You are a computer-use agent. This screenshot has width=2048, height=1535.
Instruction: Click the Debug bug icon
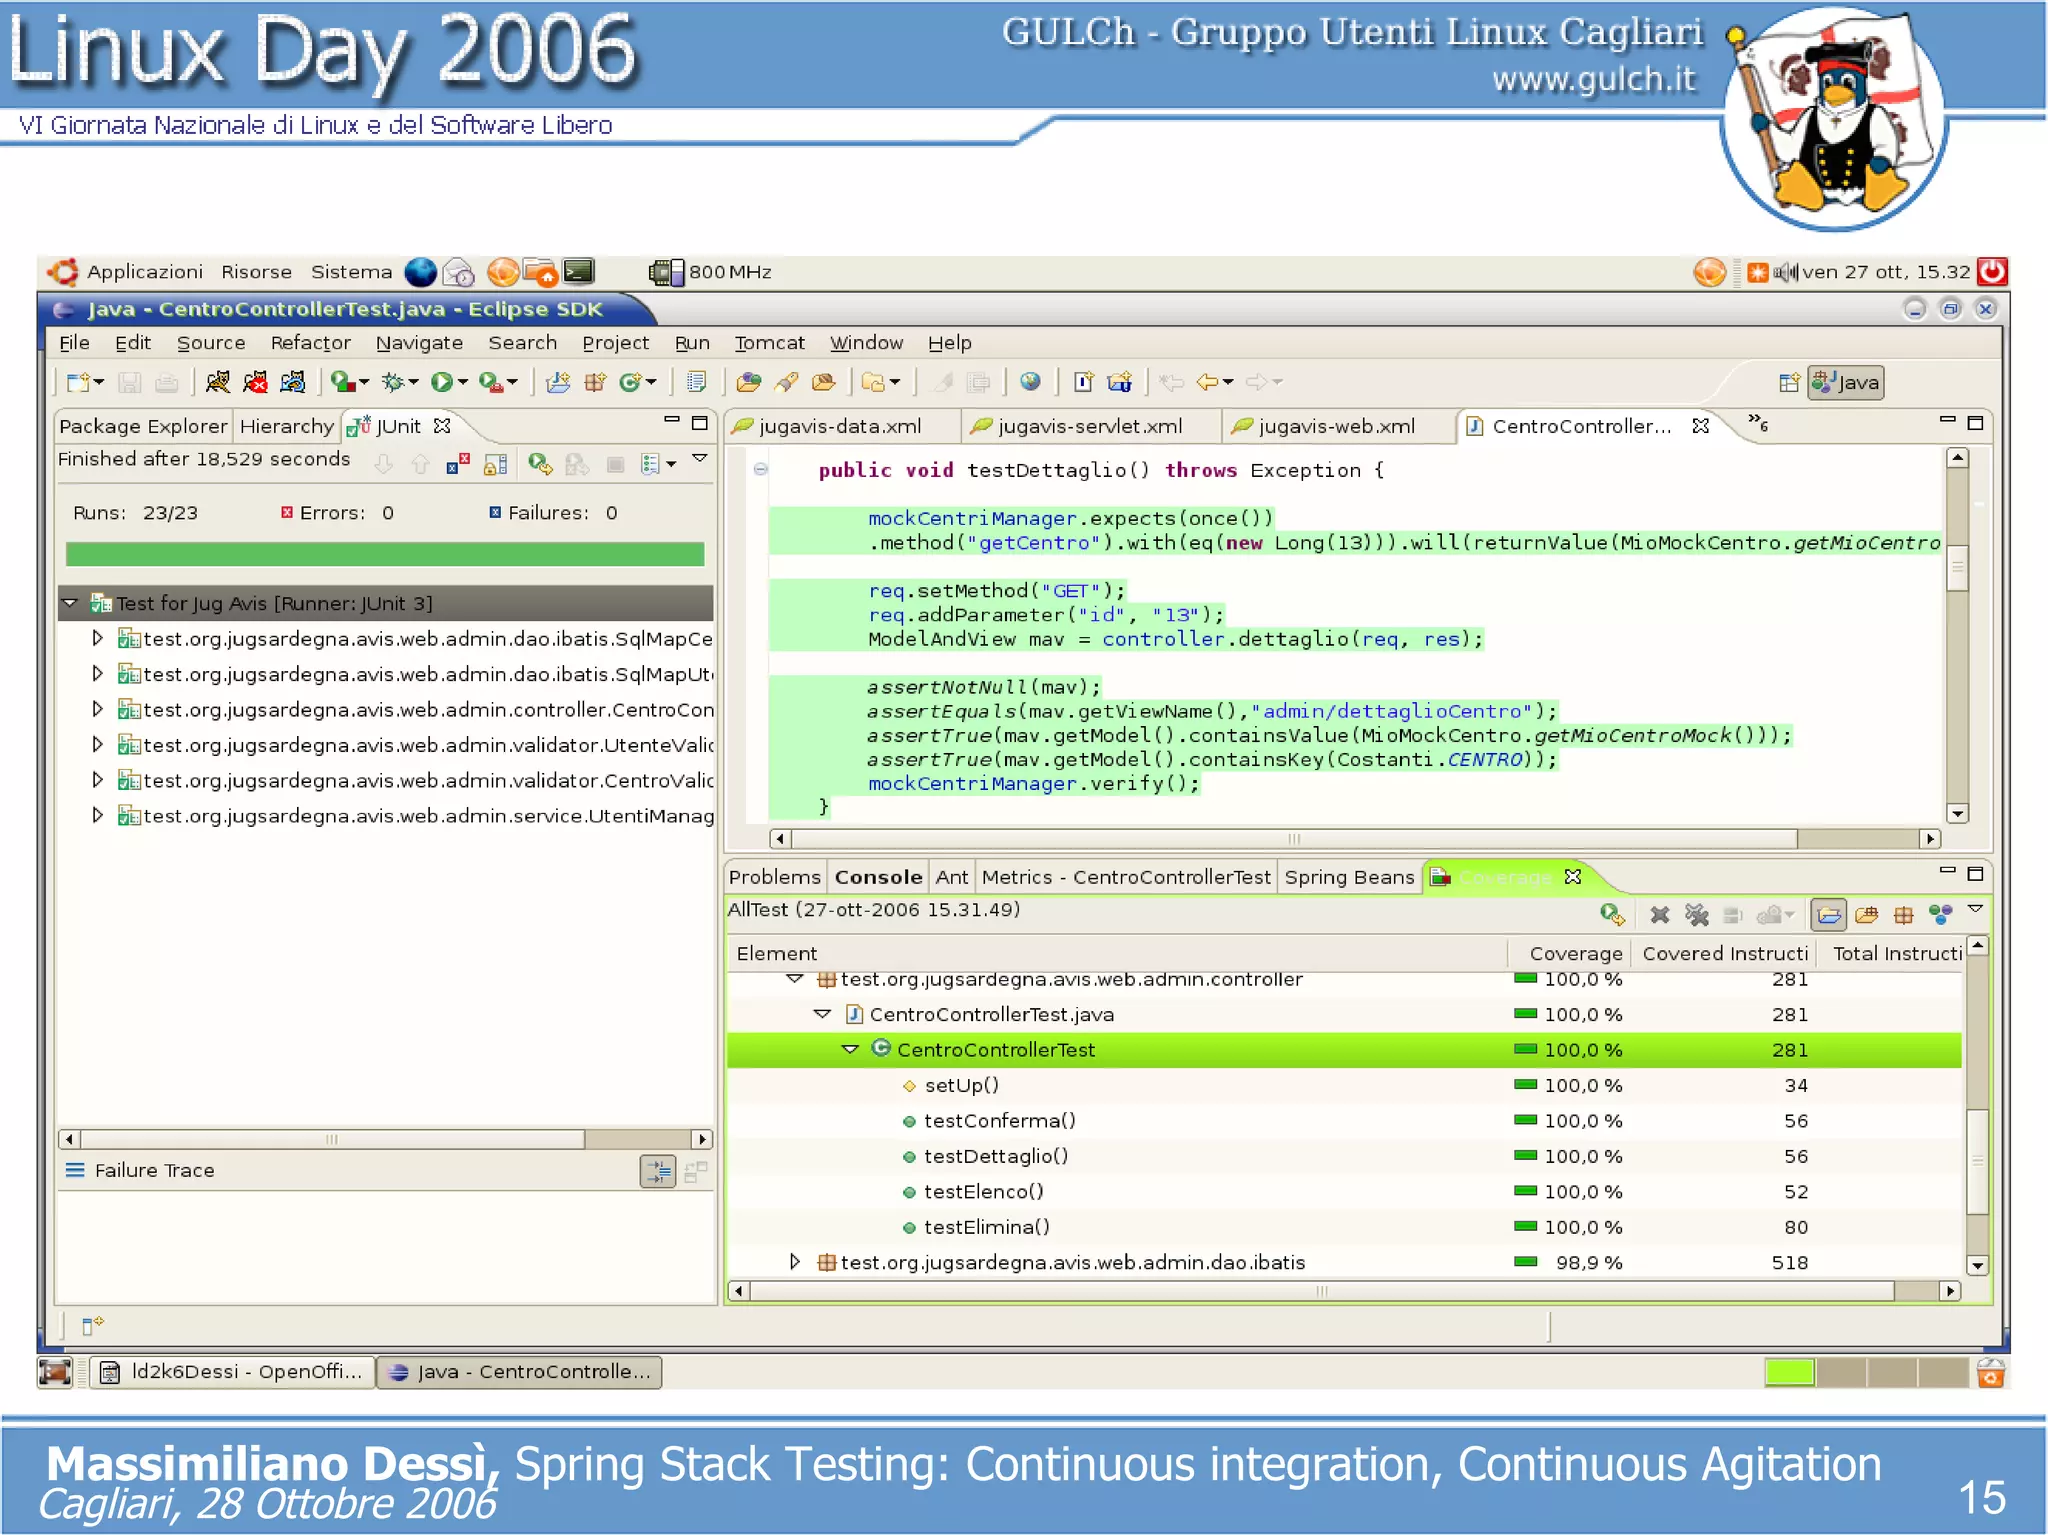(x=393, y=382)
